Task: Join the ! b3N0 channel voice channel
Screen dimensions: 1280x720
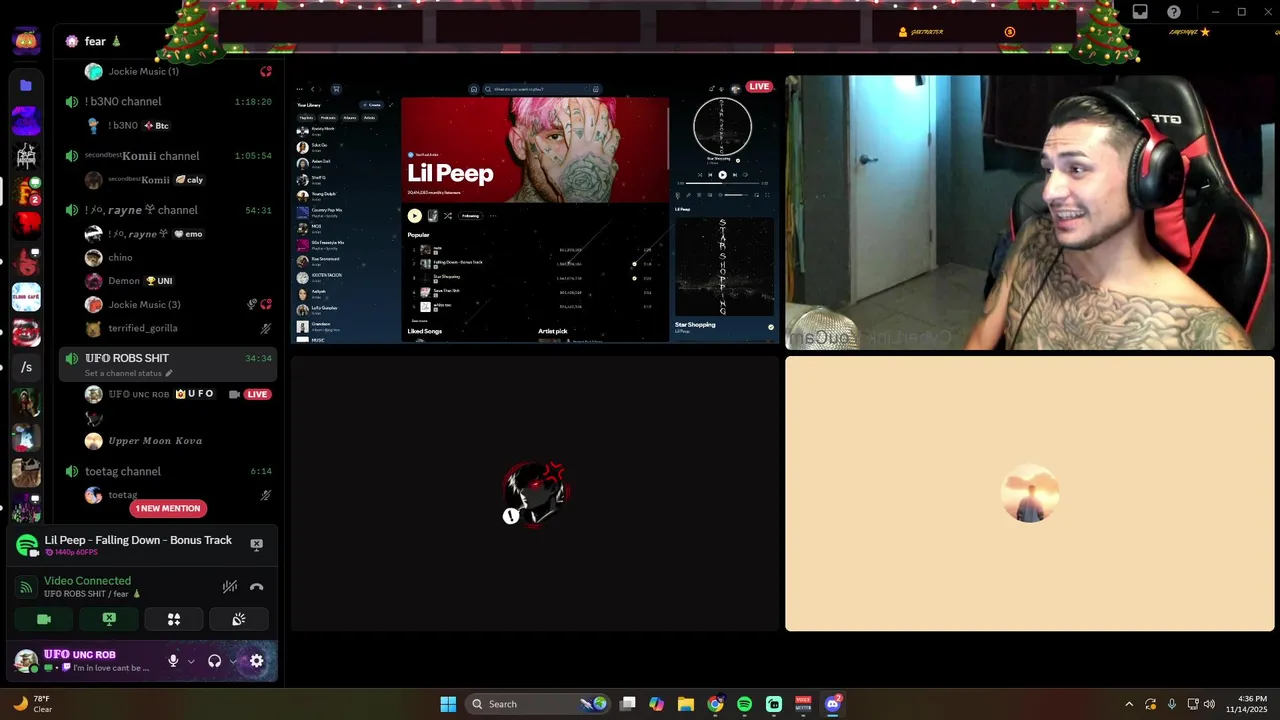Action: 168,101
